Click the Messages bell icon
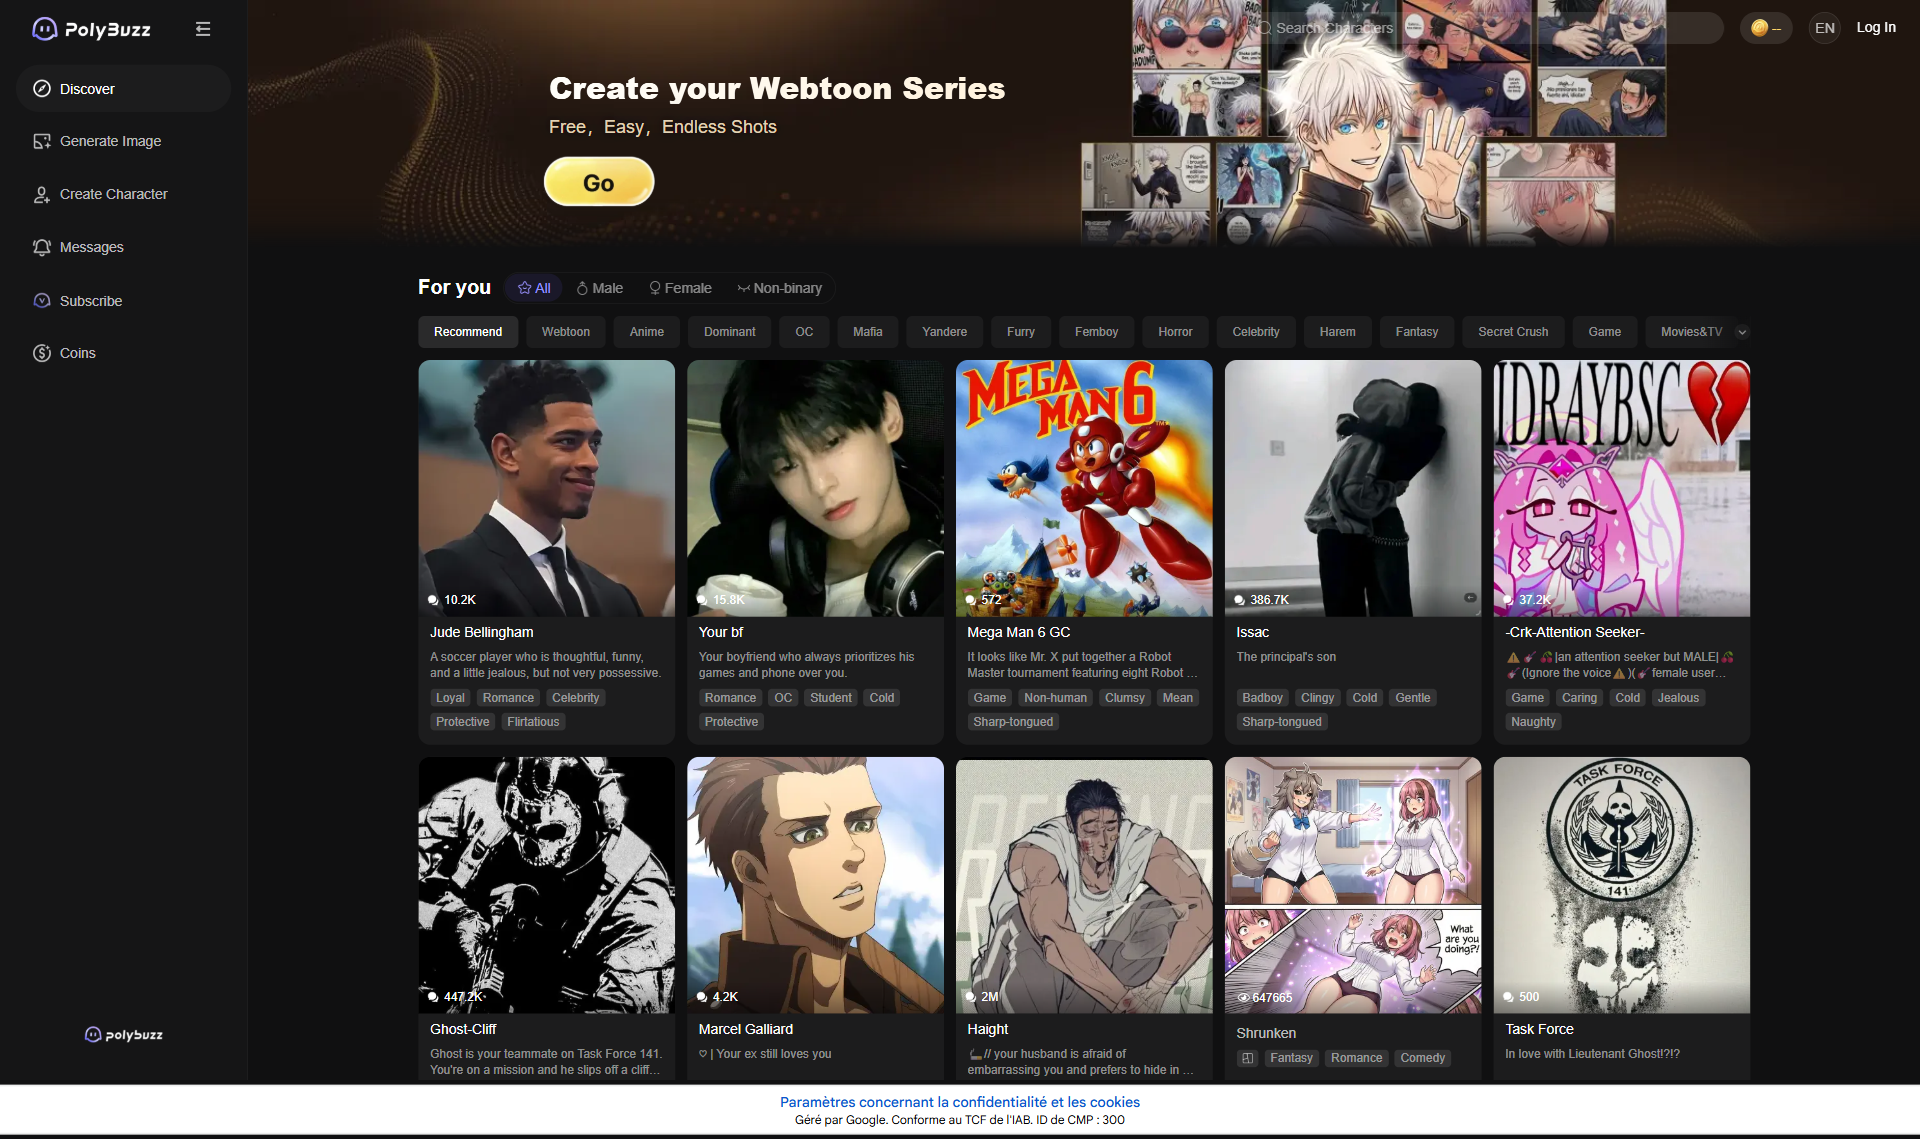Image resolution: width=1920 pixels, height=1139 pixels. [42, 247]
